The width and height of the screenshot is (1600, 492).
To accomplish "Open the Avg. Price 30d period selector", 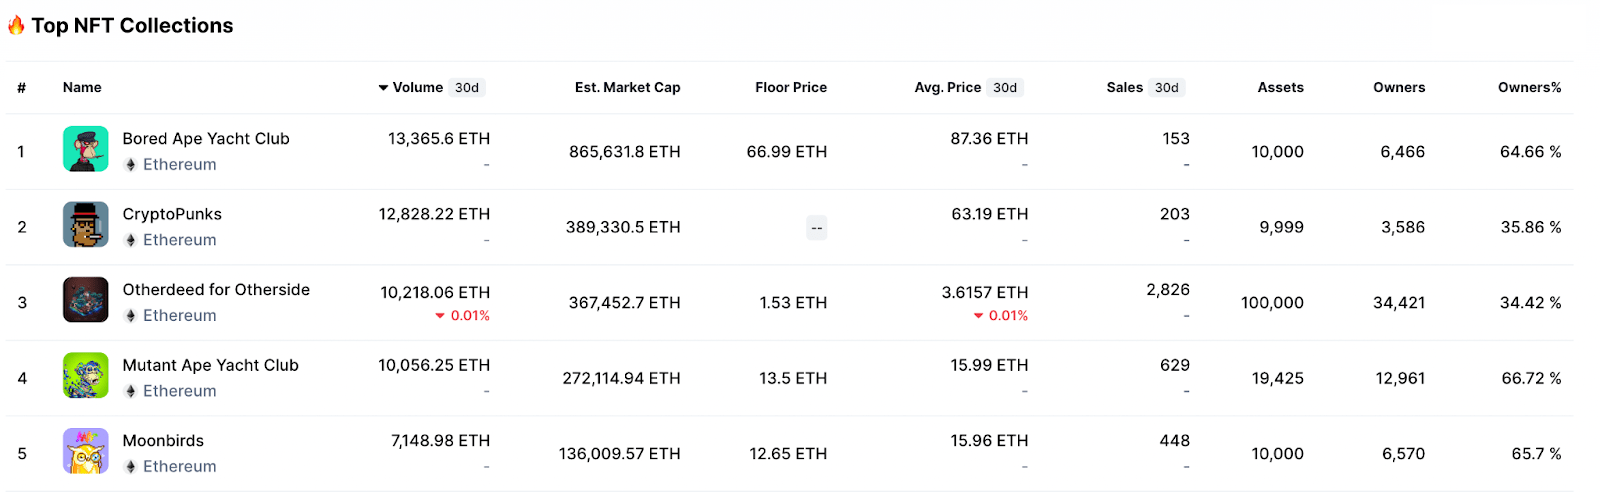I will (1005, 88).
